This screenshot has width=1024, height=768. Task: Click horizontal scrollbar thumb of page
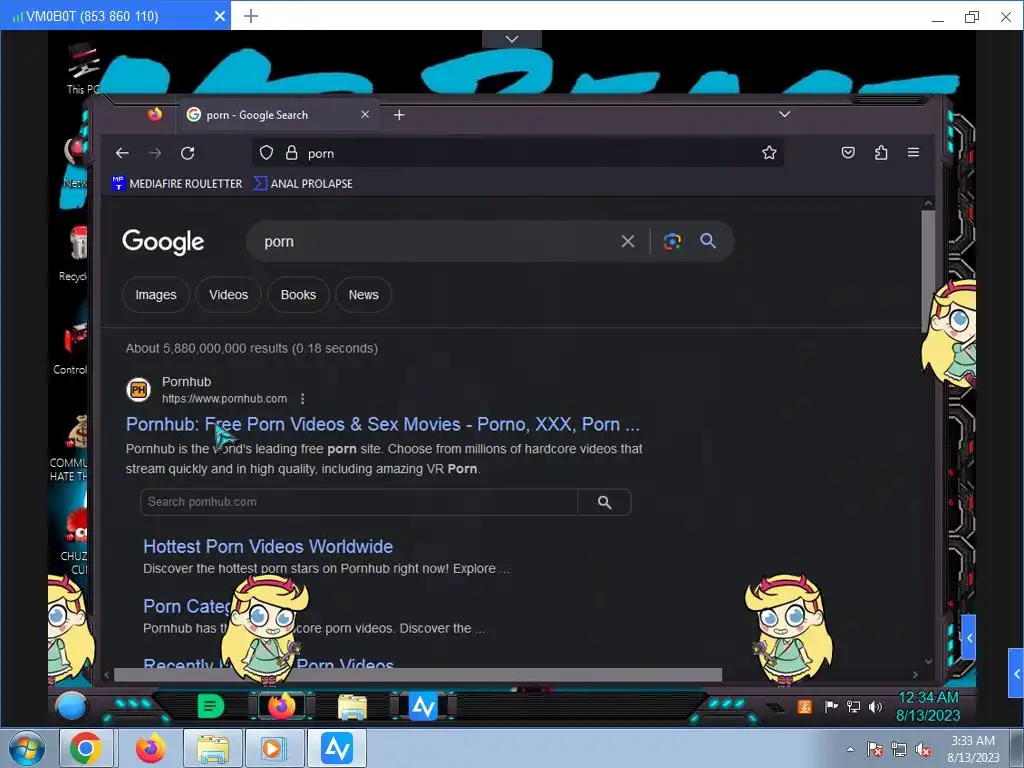click(418, 675)
